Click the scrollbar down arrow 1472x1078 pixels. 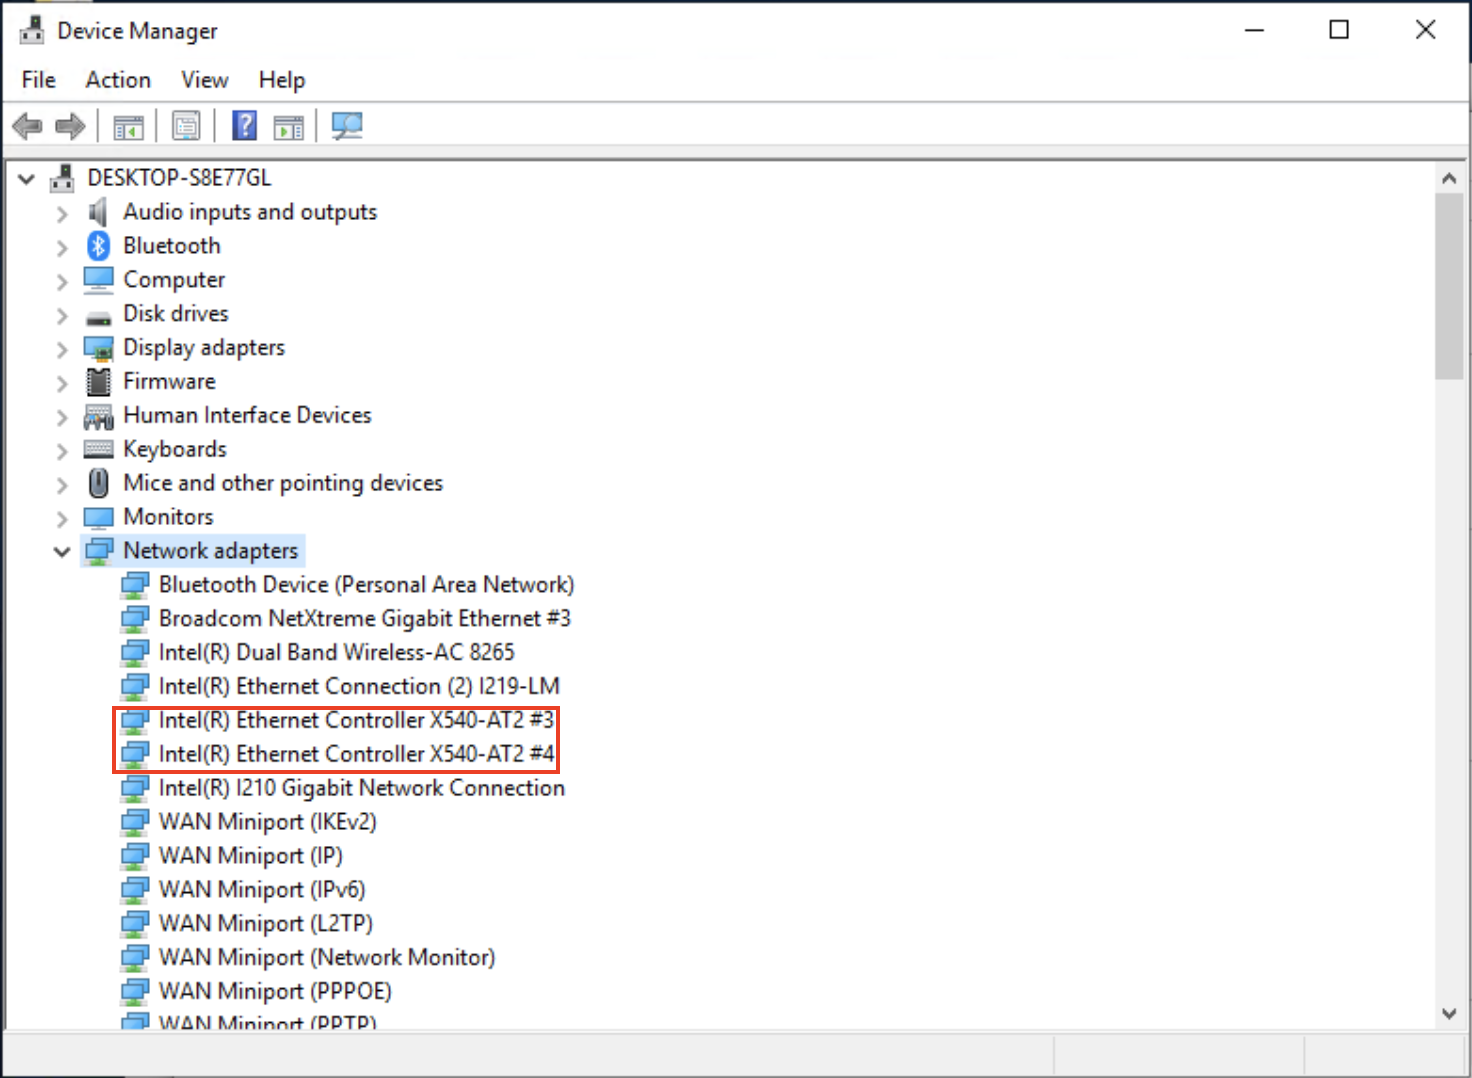tap(1449, 1013)
